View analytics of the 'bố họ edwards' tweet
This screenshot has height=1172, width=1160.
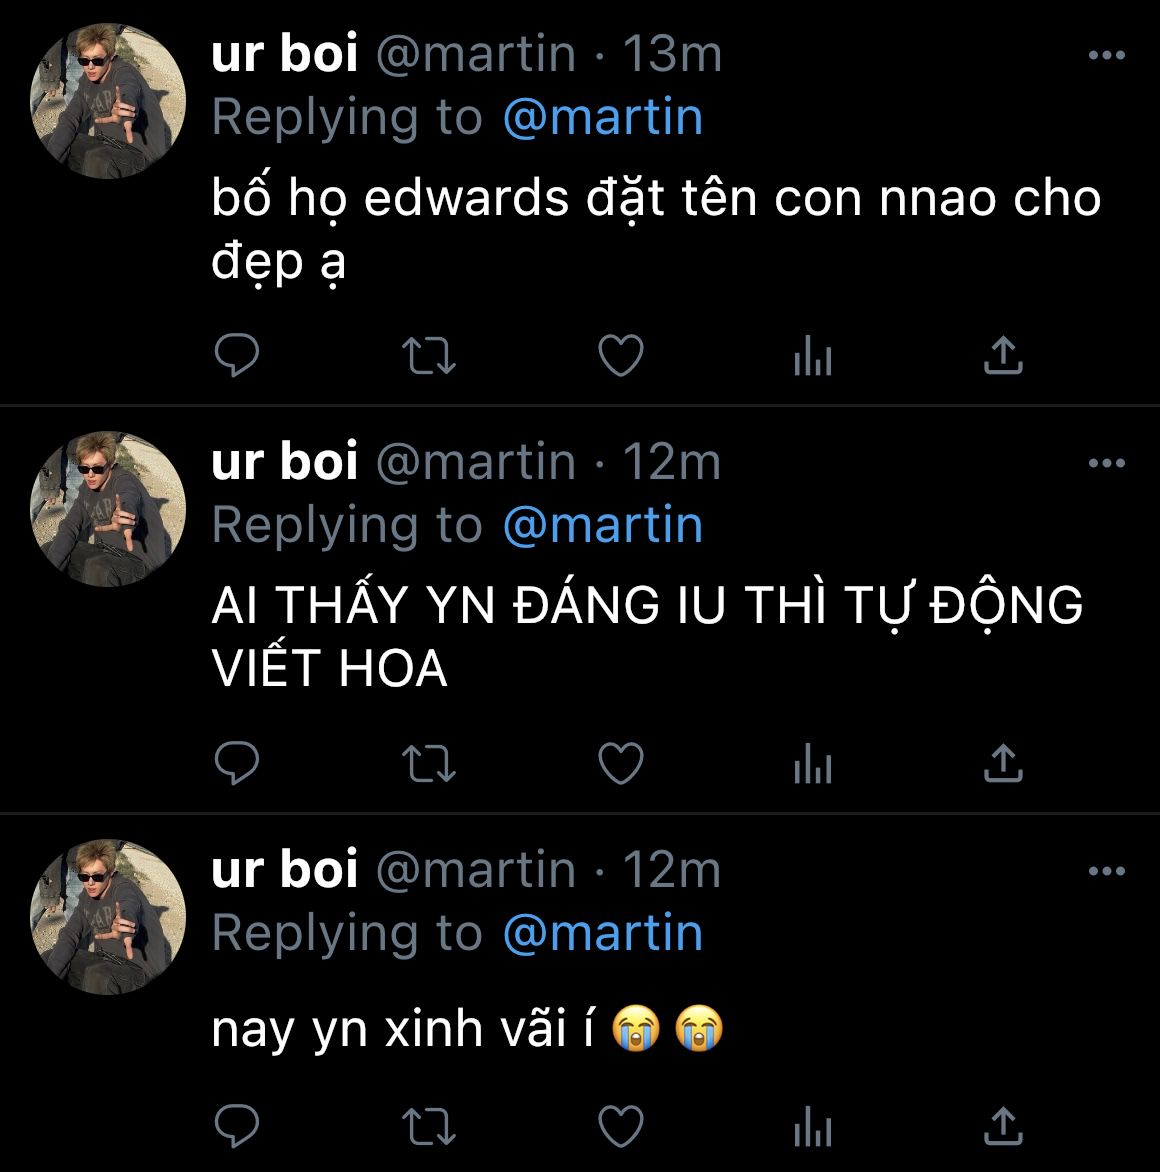coord(812,355)
